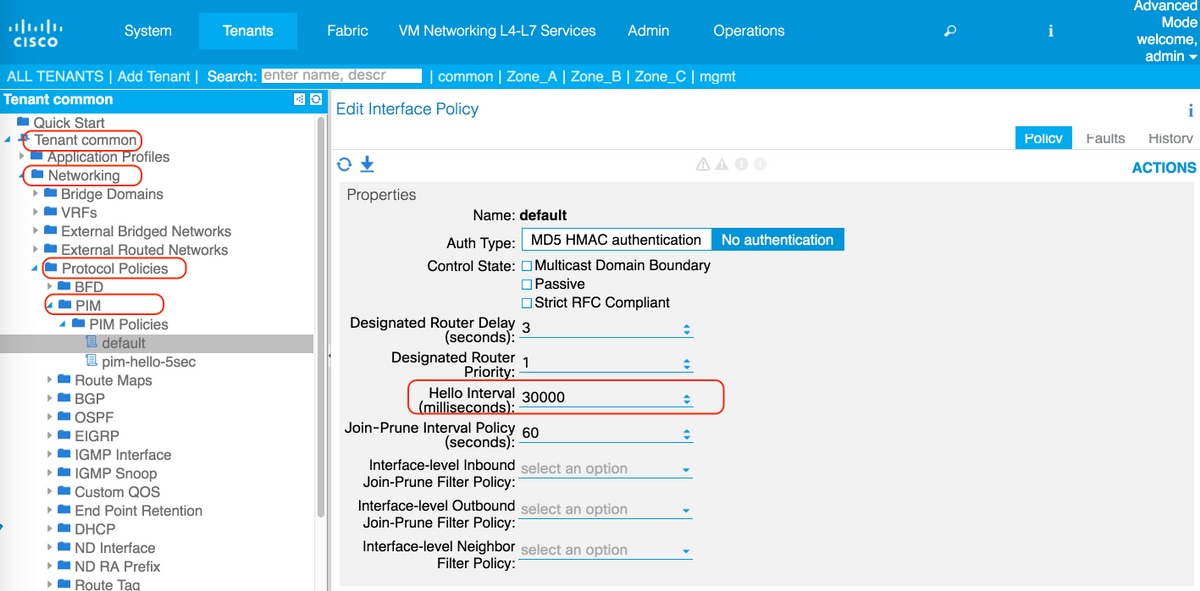Switch to the History tab
Screen dimensions: 1200x591
(1170, 138)
